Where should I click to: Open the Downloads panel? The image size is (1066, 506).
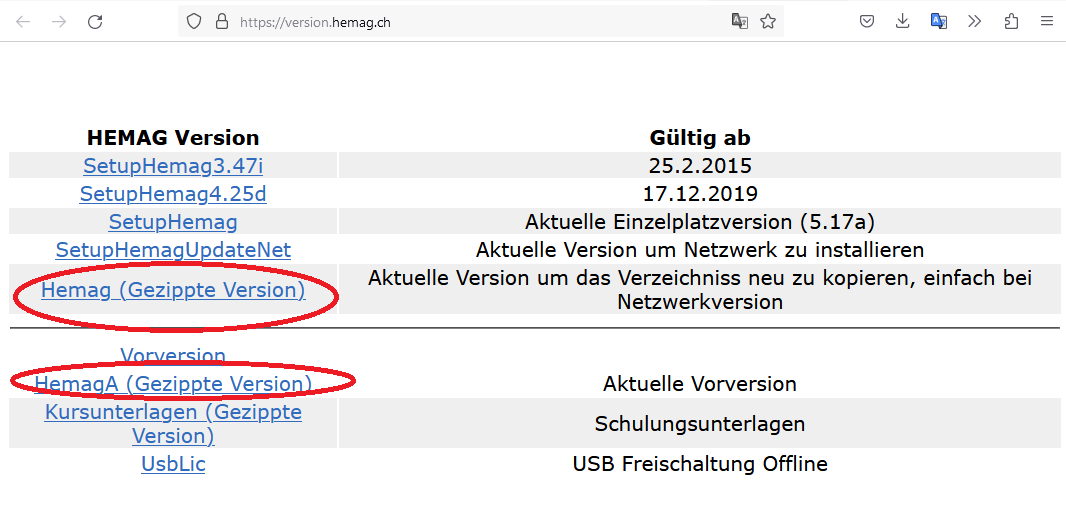tap(903, 21)
